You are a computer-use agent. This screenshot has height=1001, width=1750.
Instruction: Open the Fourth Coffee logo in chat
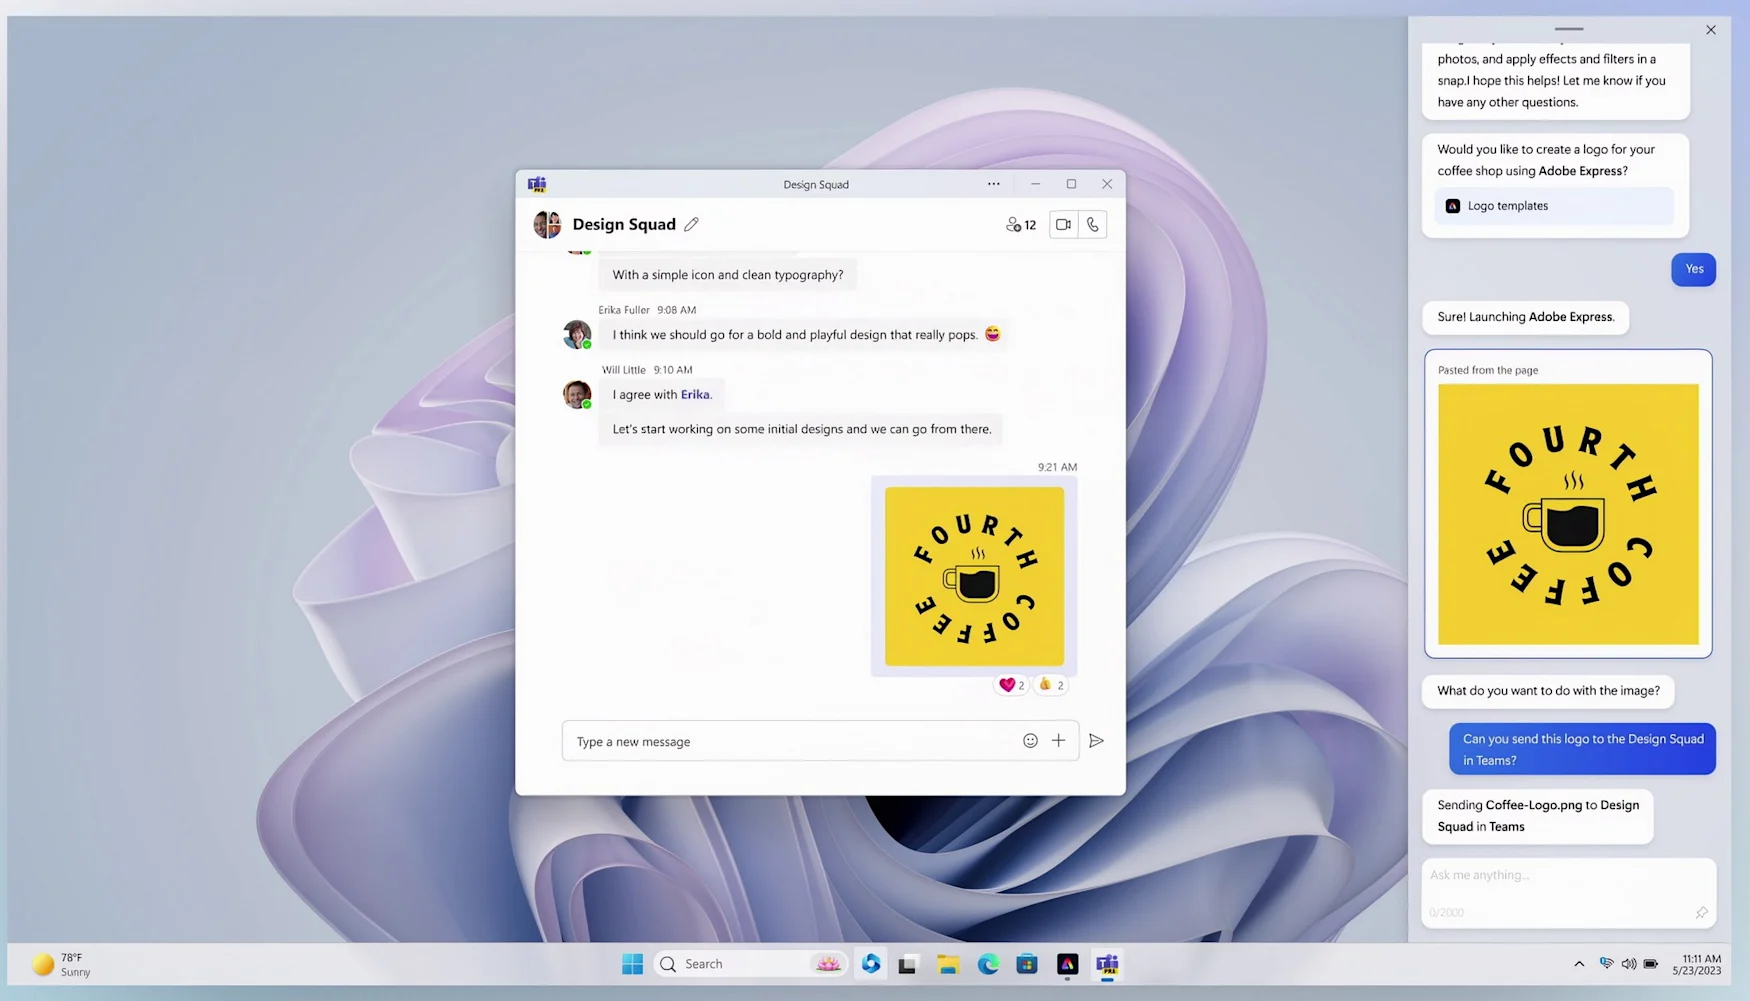(x=974, y=576)
